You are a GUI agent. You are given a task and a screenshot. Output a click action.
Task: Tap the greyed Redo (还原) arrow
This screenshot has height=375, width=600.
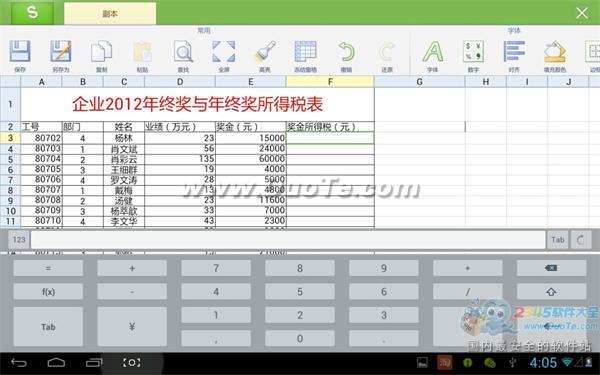387,52
